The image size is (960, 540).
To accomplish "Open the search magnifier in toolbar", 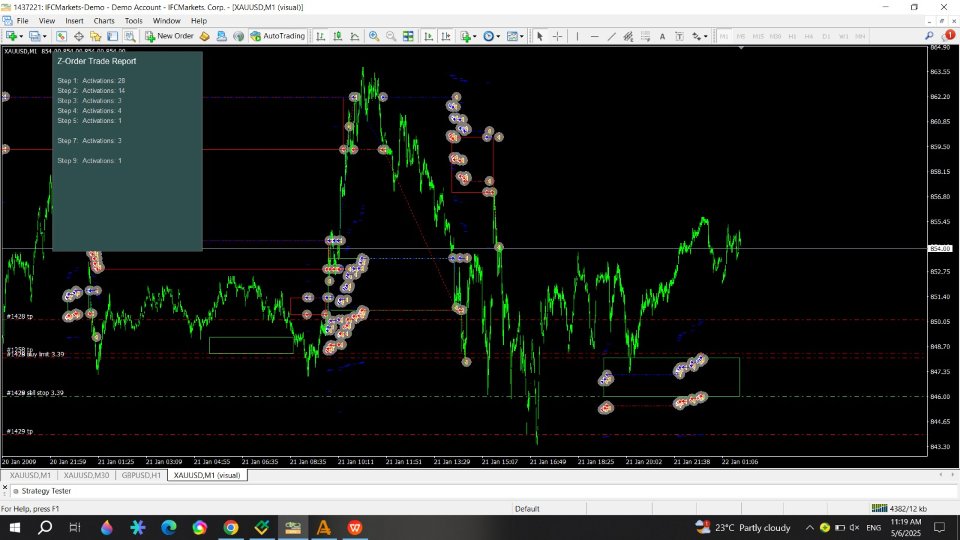I will coord(929,36).
